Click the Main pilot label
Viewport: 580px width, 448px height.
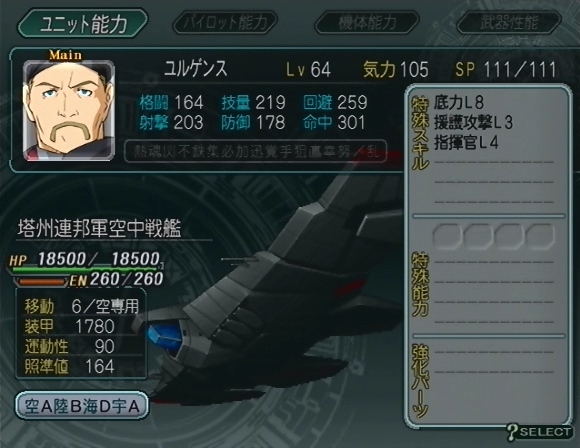pos(65,55)
